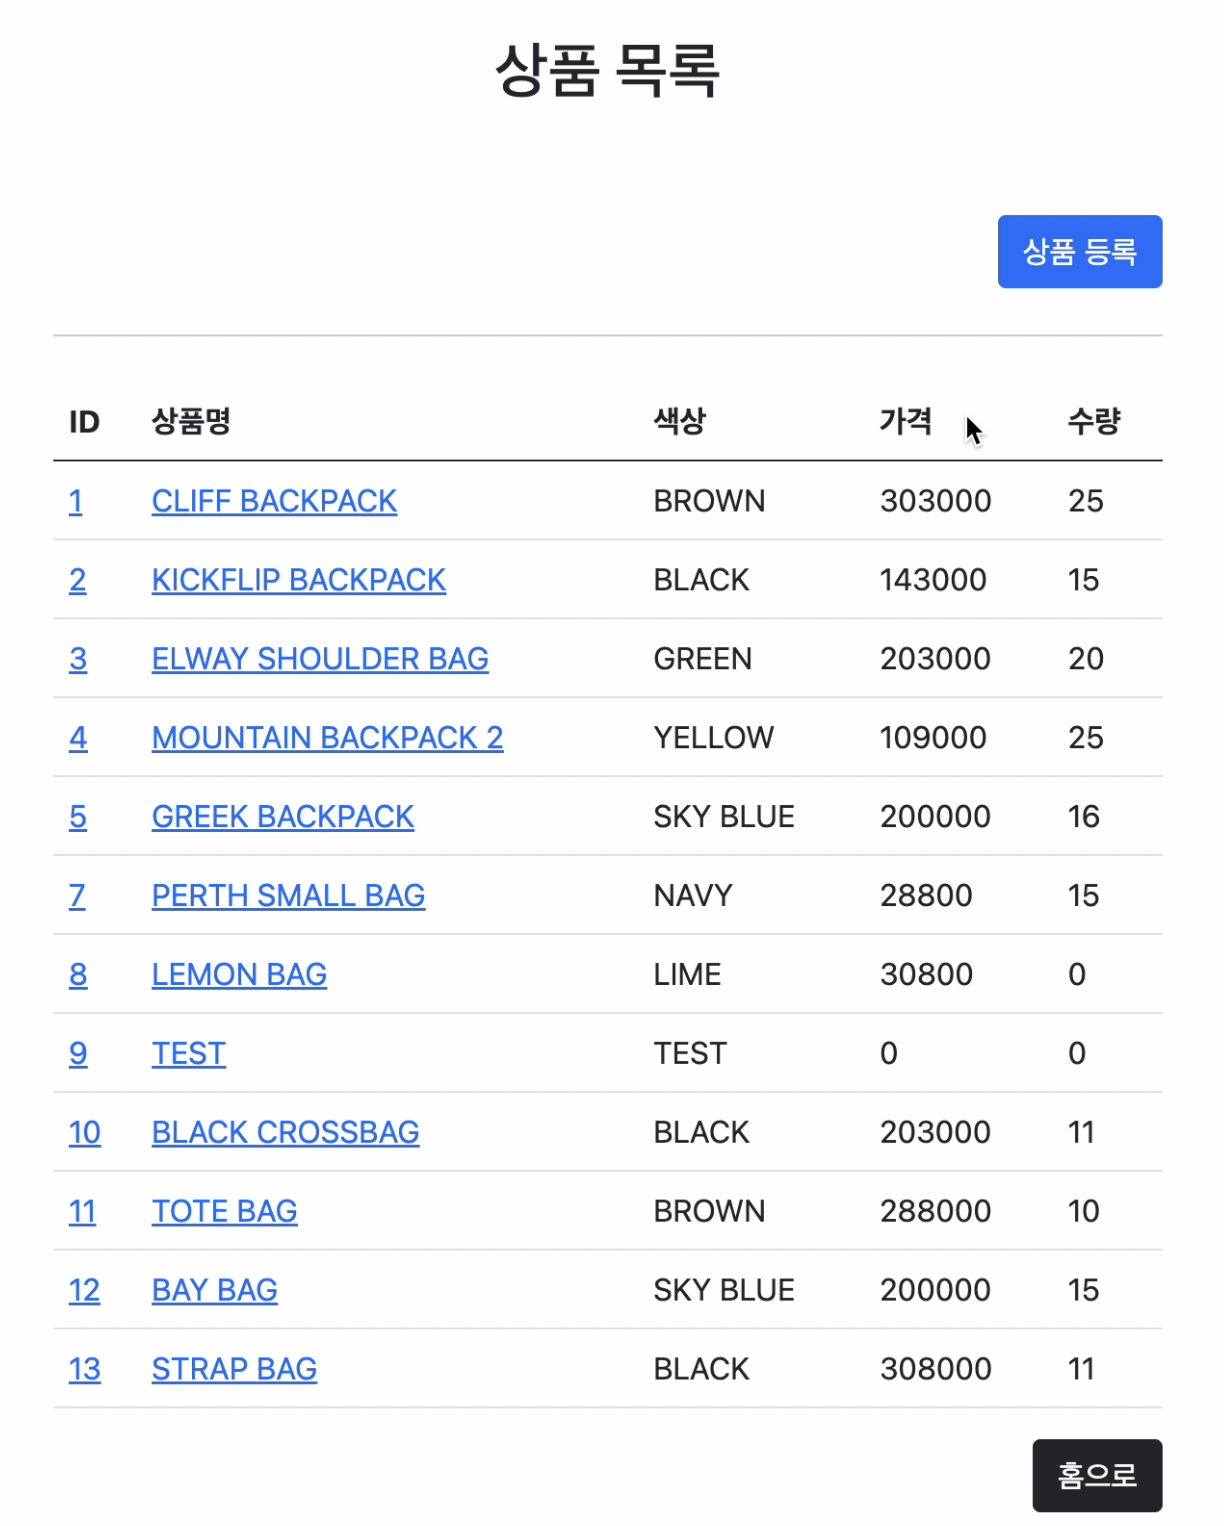Click the LEMON BAG link

coord(239,974)
